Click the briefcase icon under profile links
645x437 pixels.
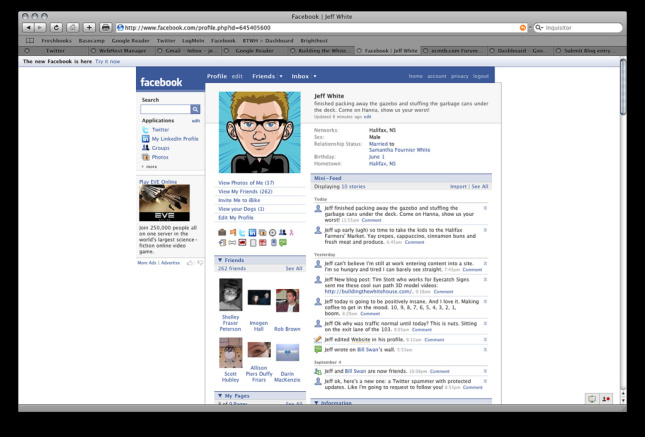(x=222, y=232)
